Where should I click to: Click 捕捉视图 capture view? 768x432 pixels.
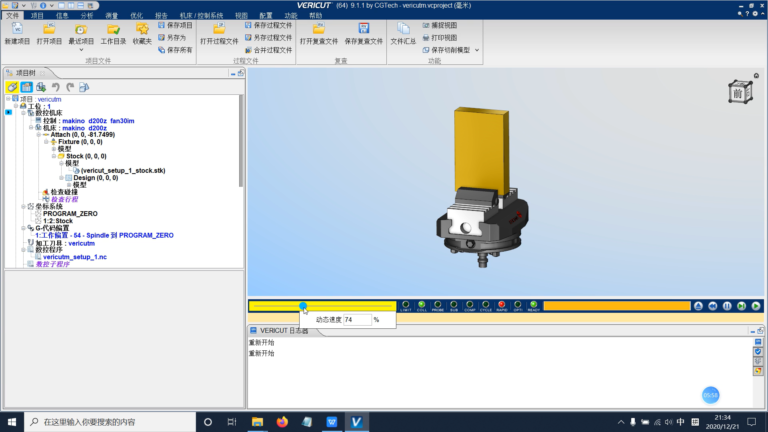click(x=440, y=25)
